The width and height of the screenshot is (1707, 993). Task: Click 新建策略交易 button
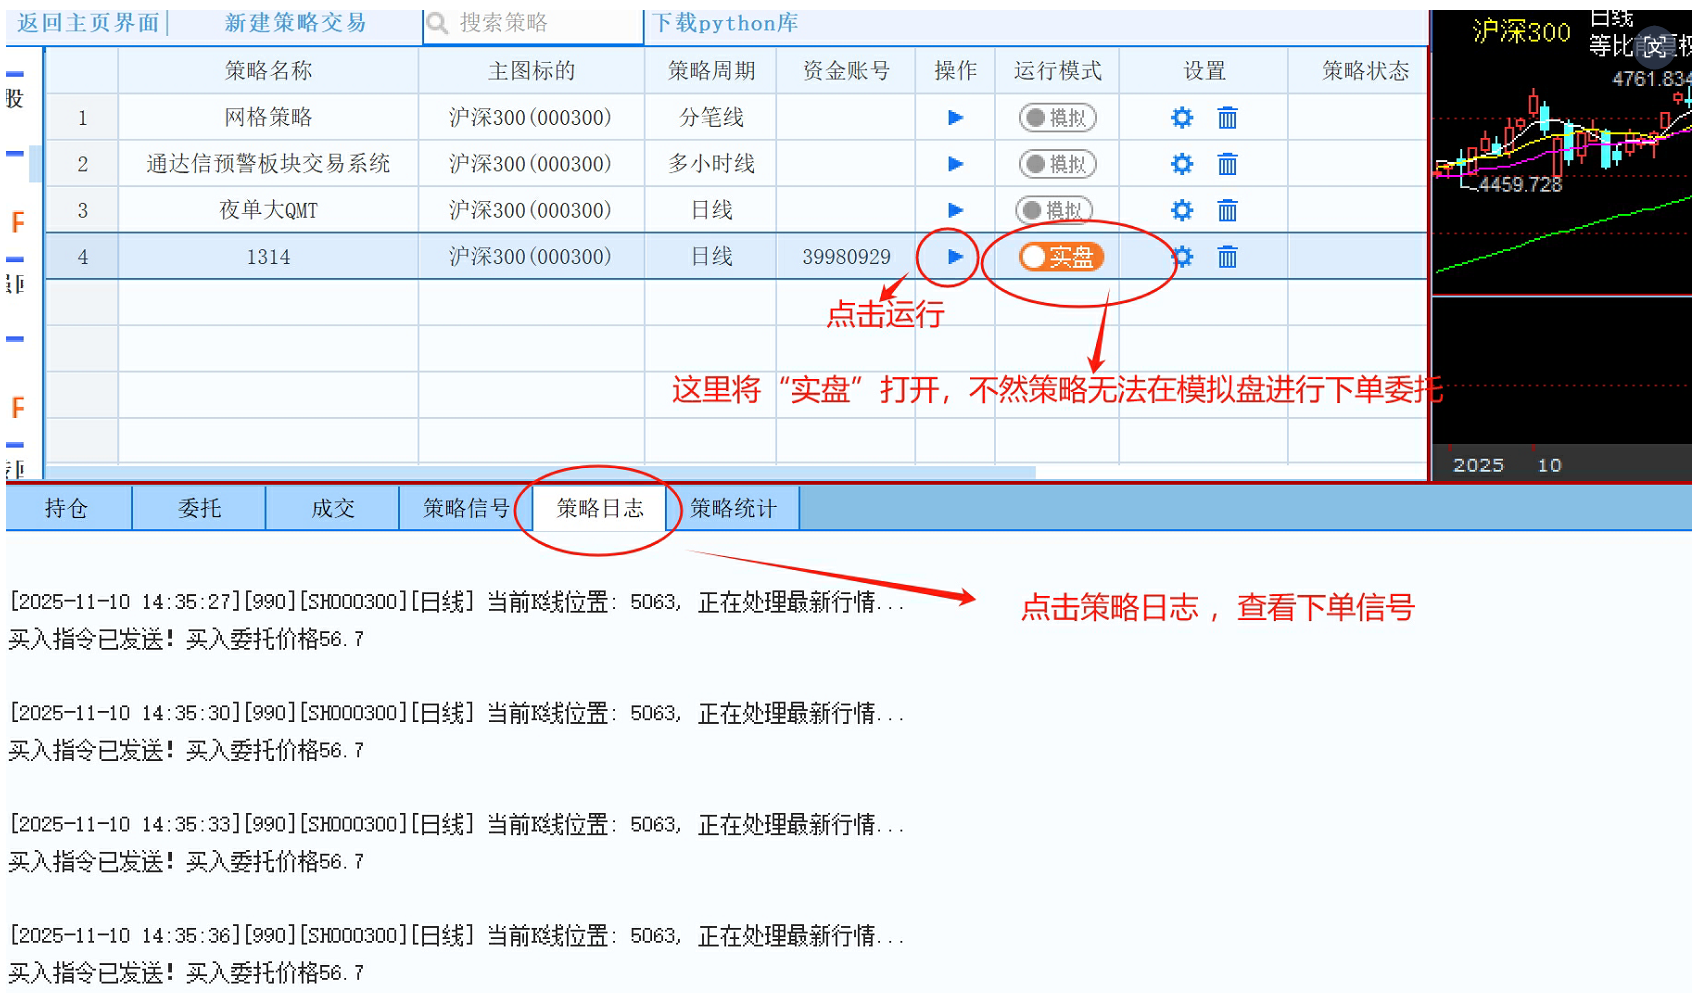point(295,23)
